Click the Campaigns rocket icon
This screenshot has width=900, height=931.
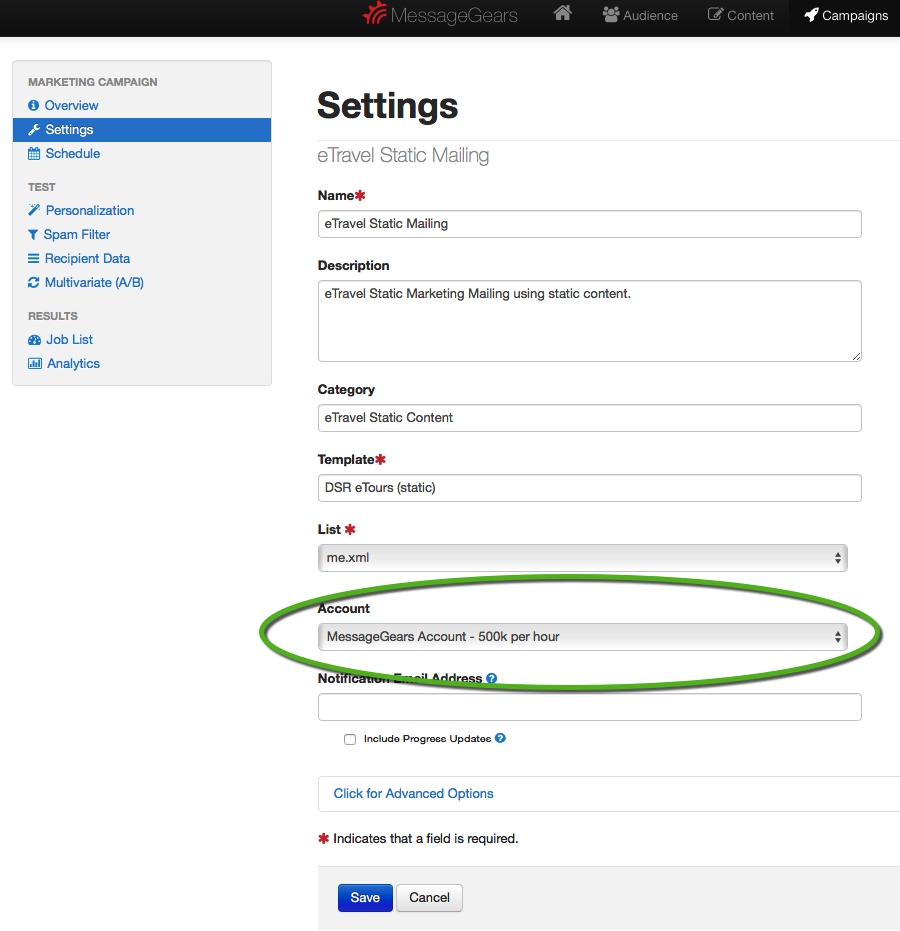811,15
